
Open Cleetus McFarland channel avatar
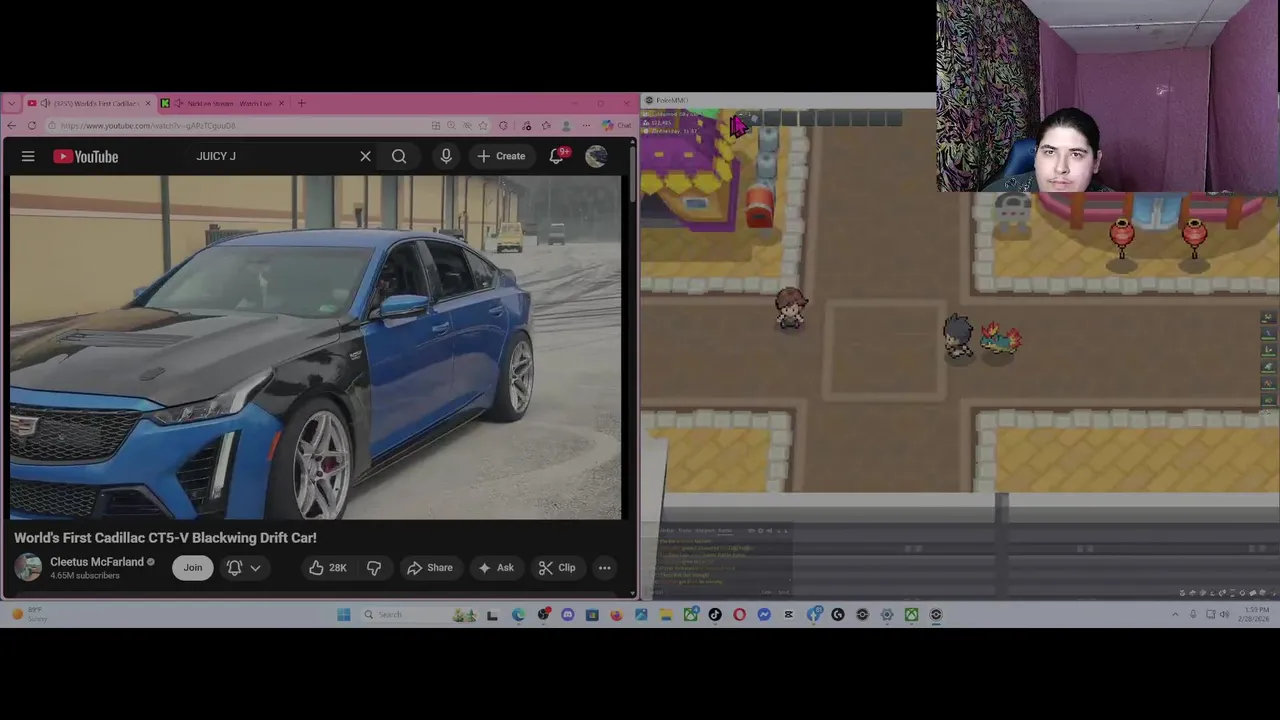click(28, 567)
